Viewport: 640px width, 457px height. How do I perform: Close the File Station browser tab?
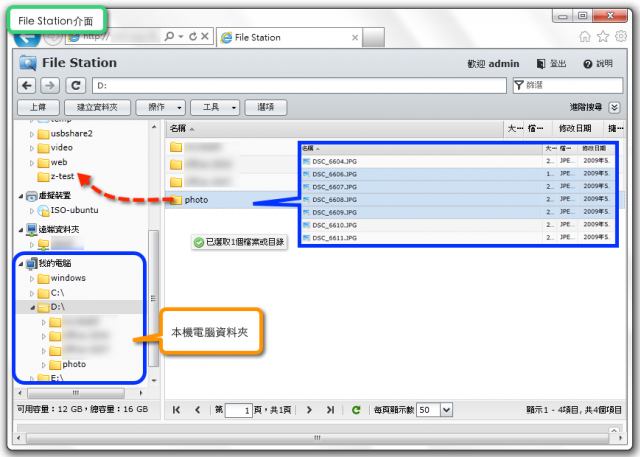pos(355,38)
